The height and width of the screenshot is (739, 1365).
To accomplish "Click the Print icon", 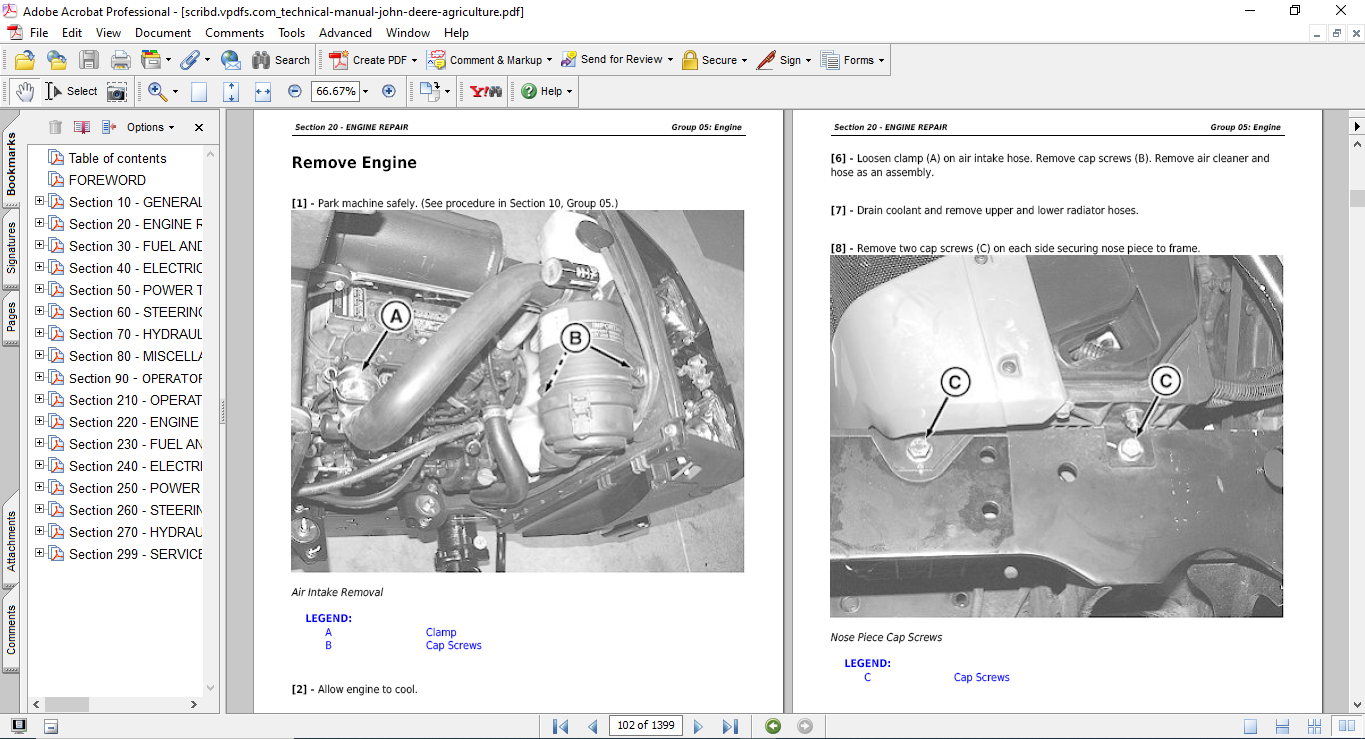I will point(120,59).
